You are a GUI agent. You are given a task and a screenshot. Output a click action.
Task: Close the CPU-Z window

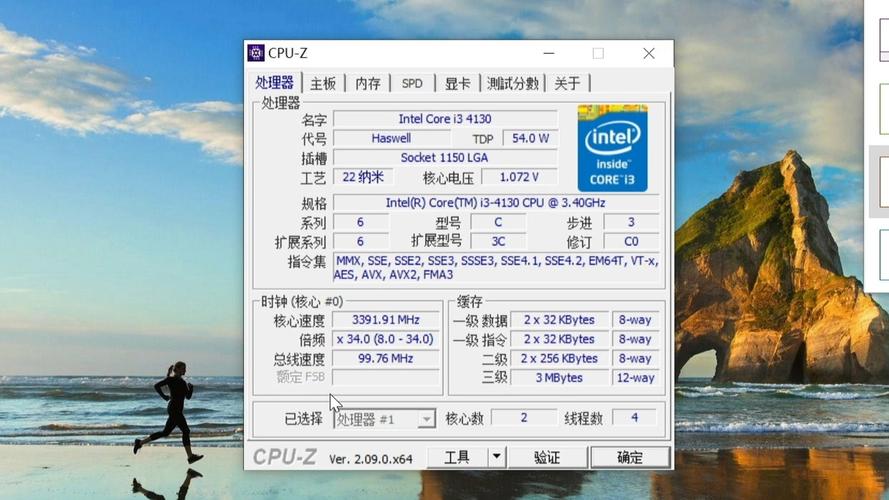649,53
